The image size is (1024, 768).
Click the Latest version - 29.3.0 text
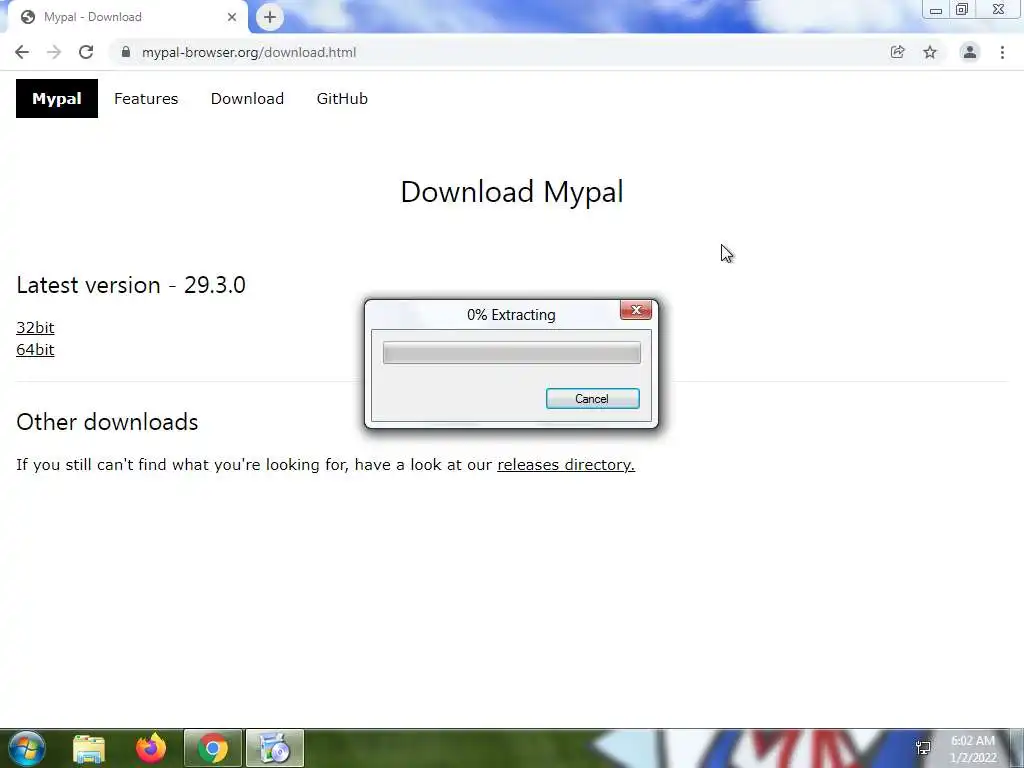tap(131, 285)
